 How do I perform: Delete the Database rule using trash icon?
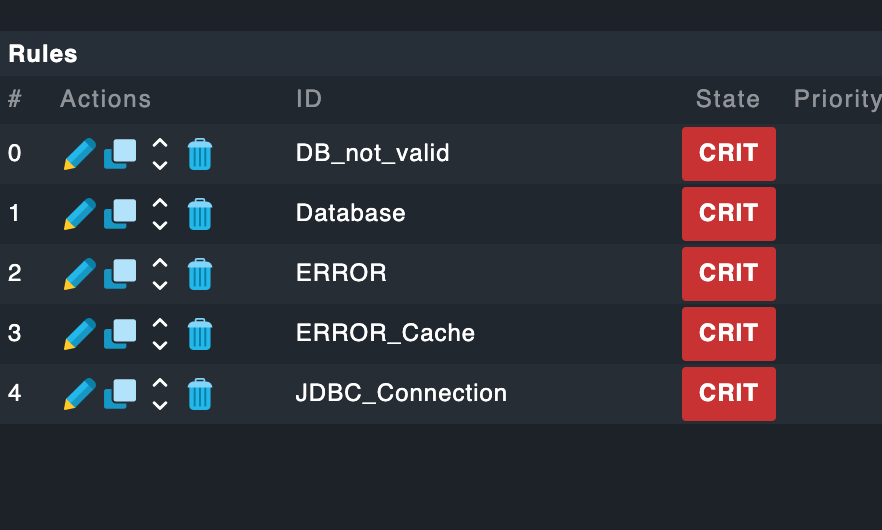pos(200,214)
